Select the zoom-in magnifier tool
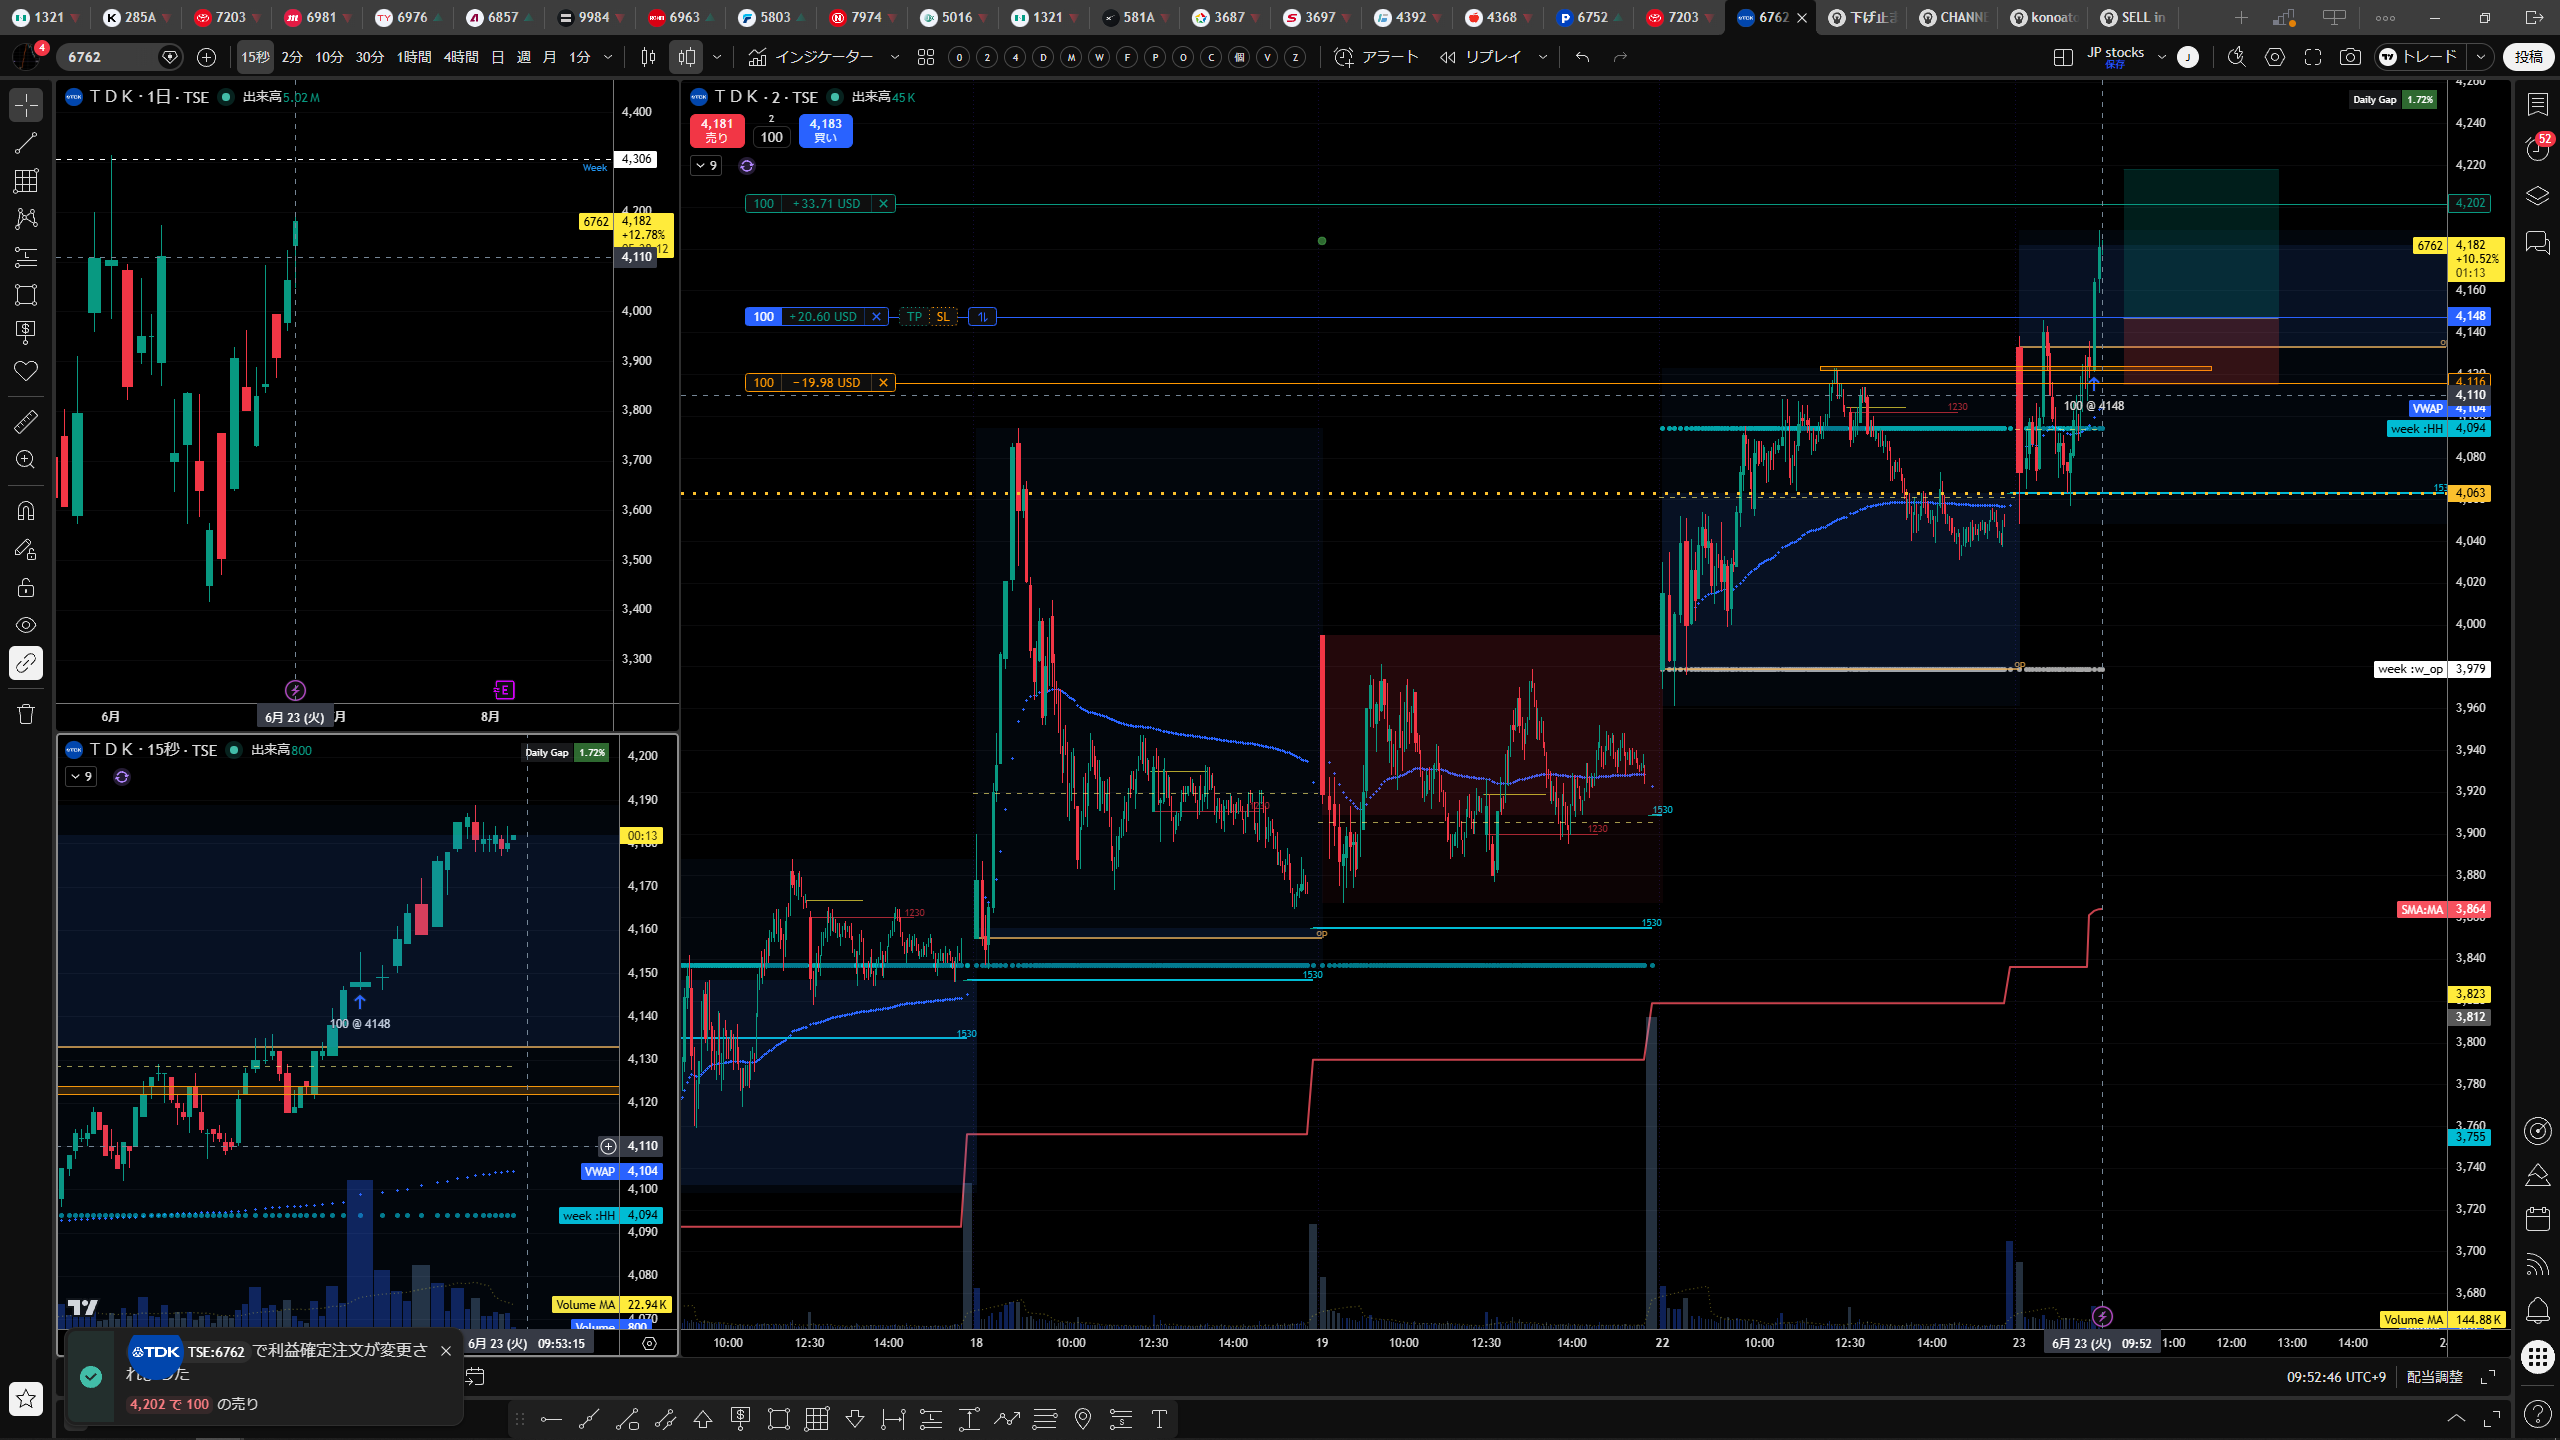 click(x=26, y=460)
